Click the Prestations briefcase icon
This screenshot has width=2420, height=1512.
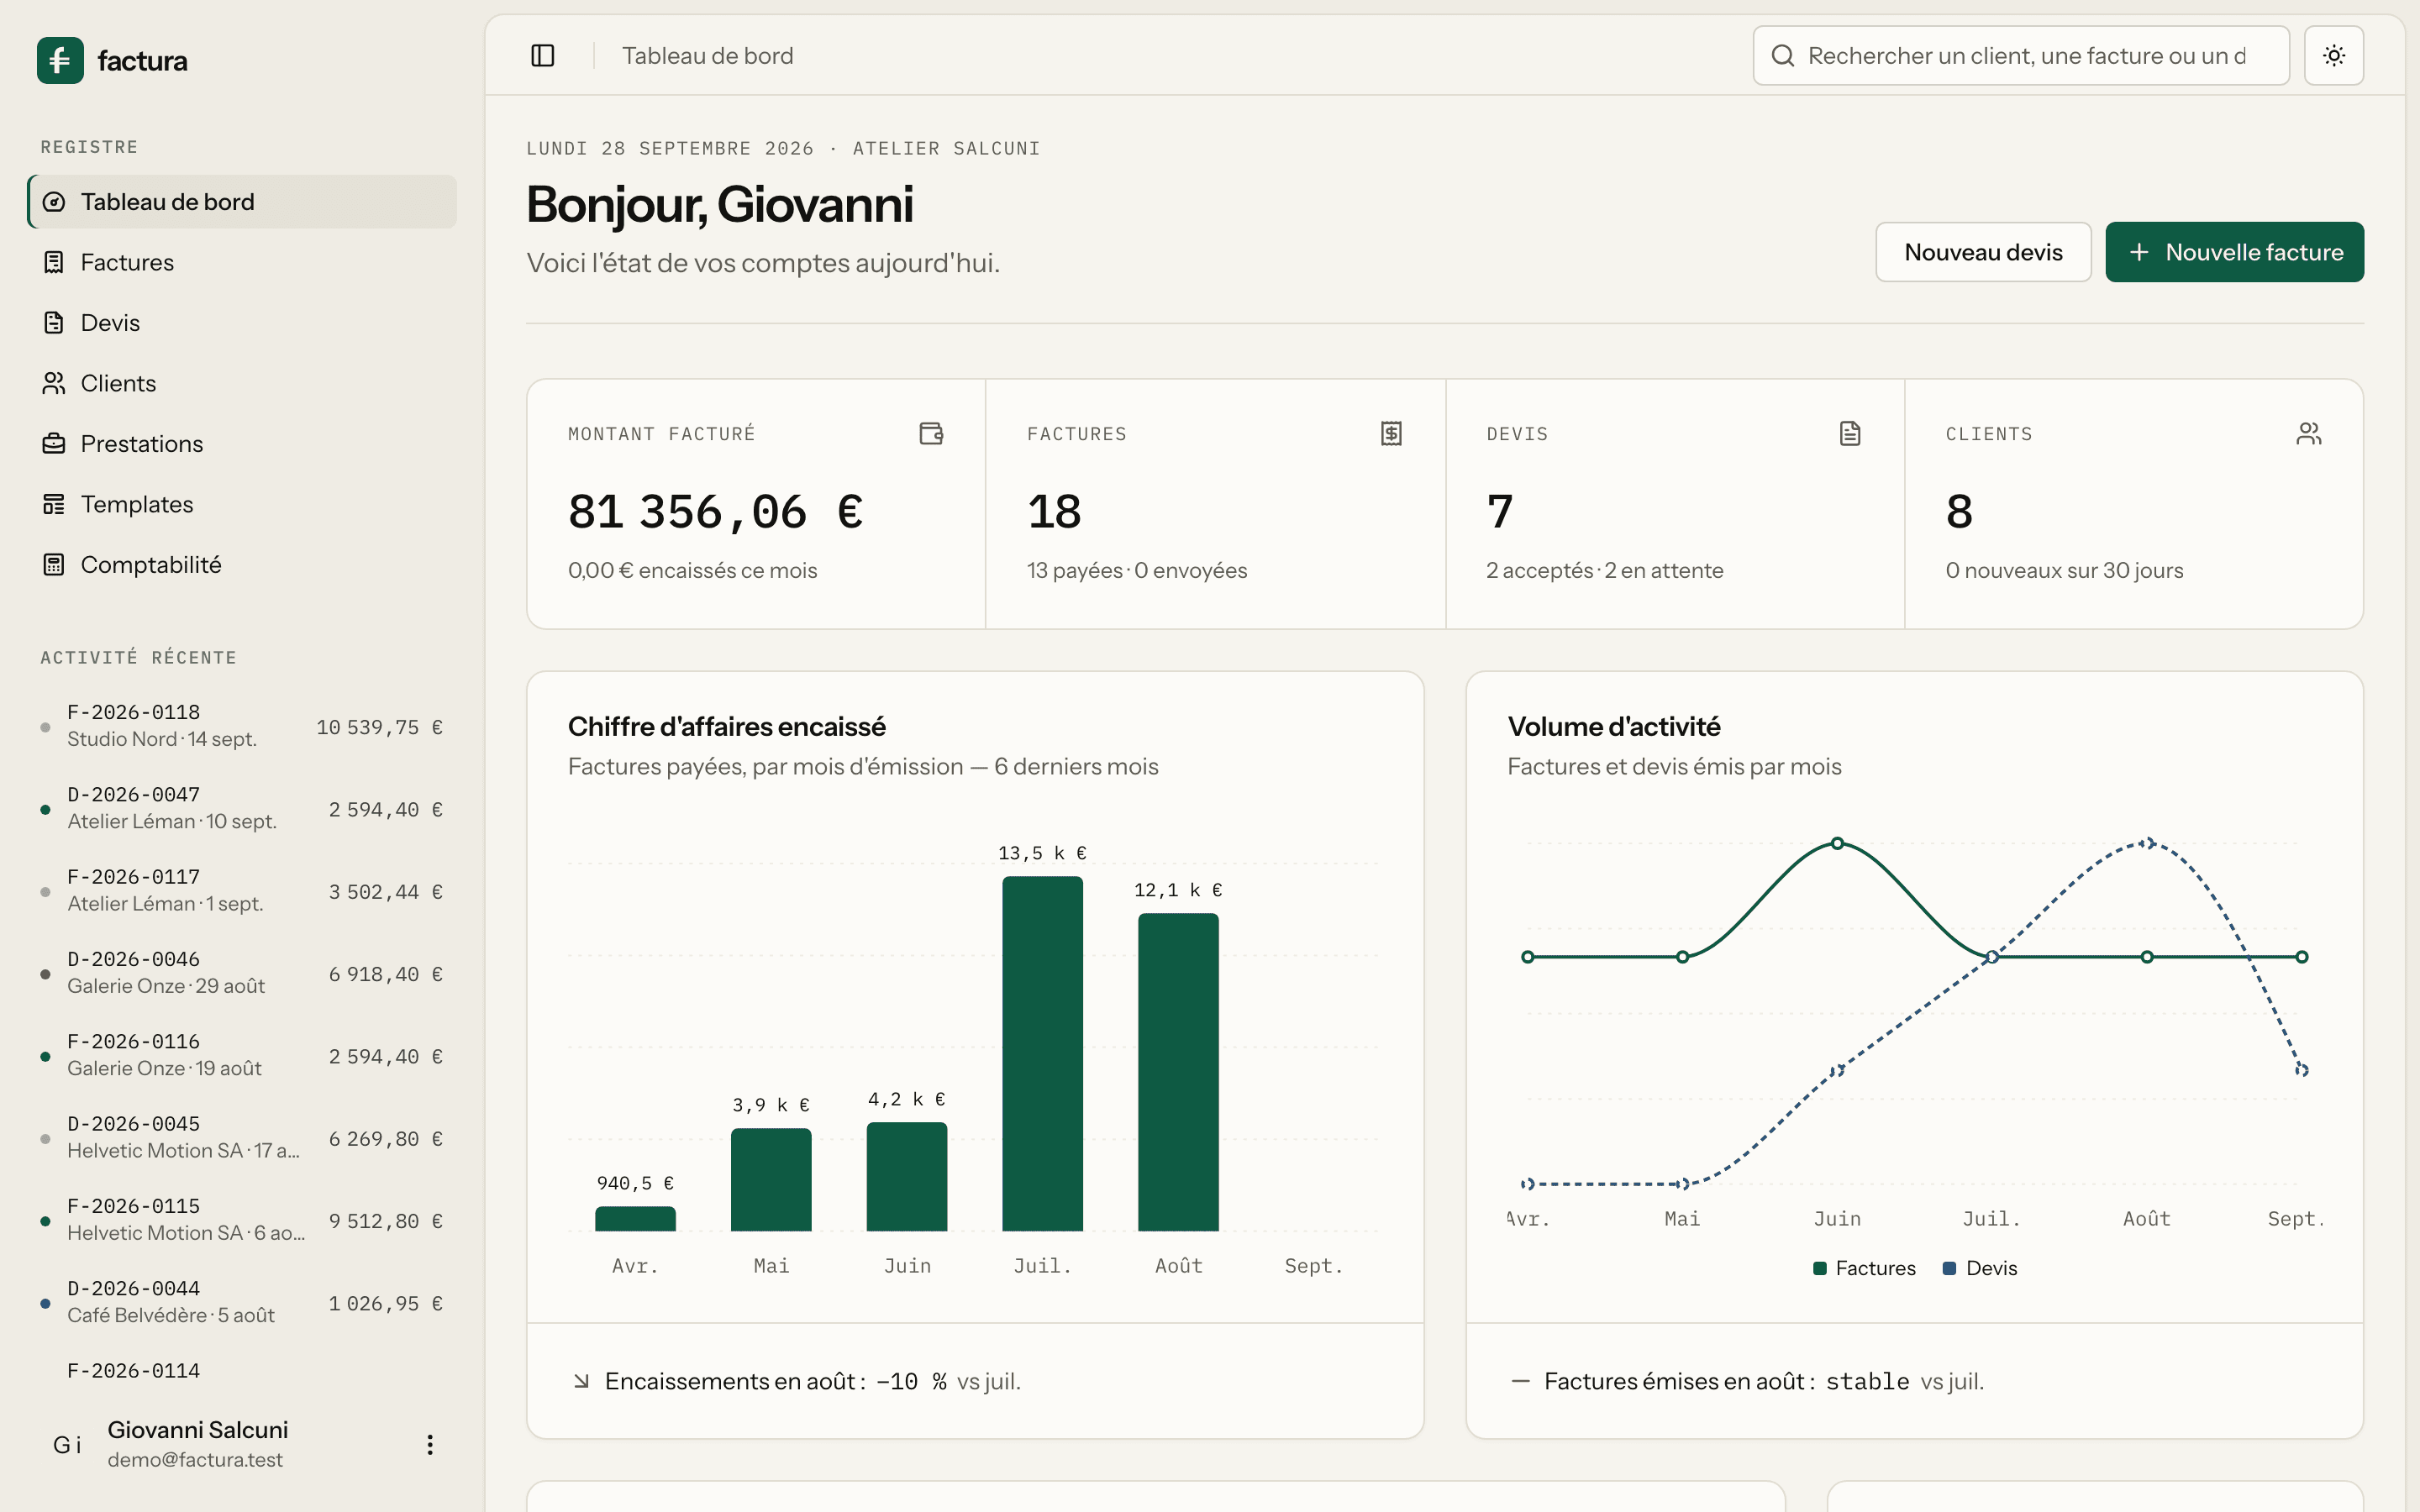pos(54,444)
